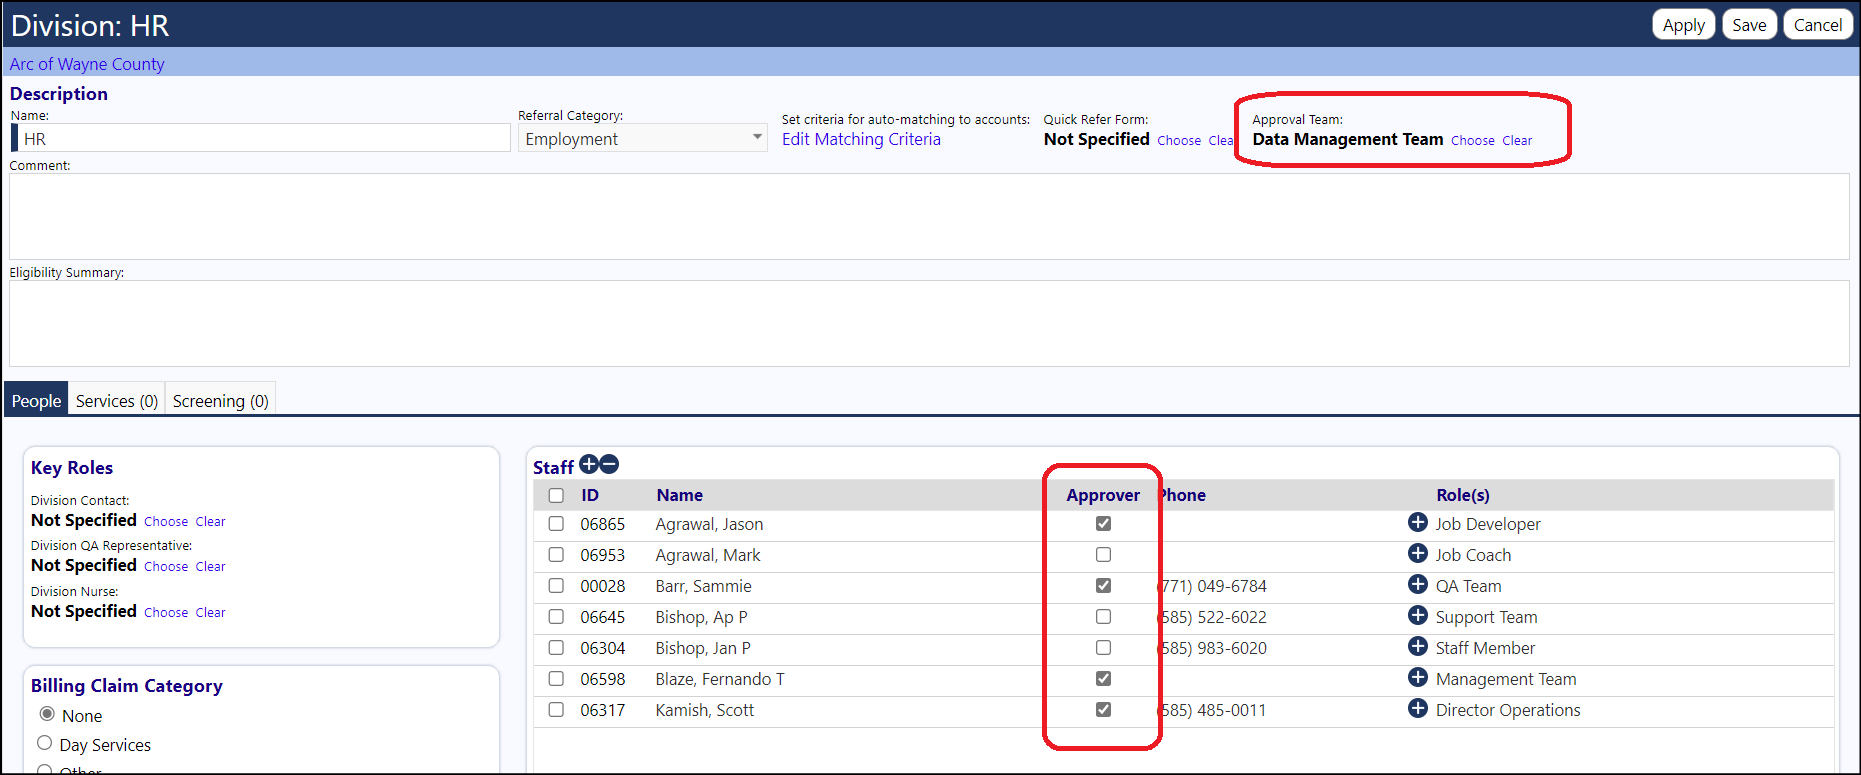
Task: Click into the Eligibility Summary text area
Action: tap(929, 324)
